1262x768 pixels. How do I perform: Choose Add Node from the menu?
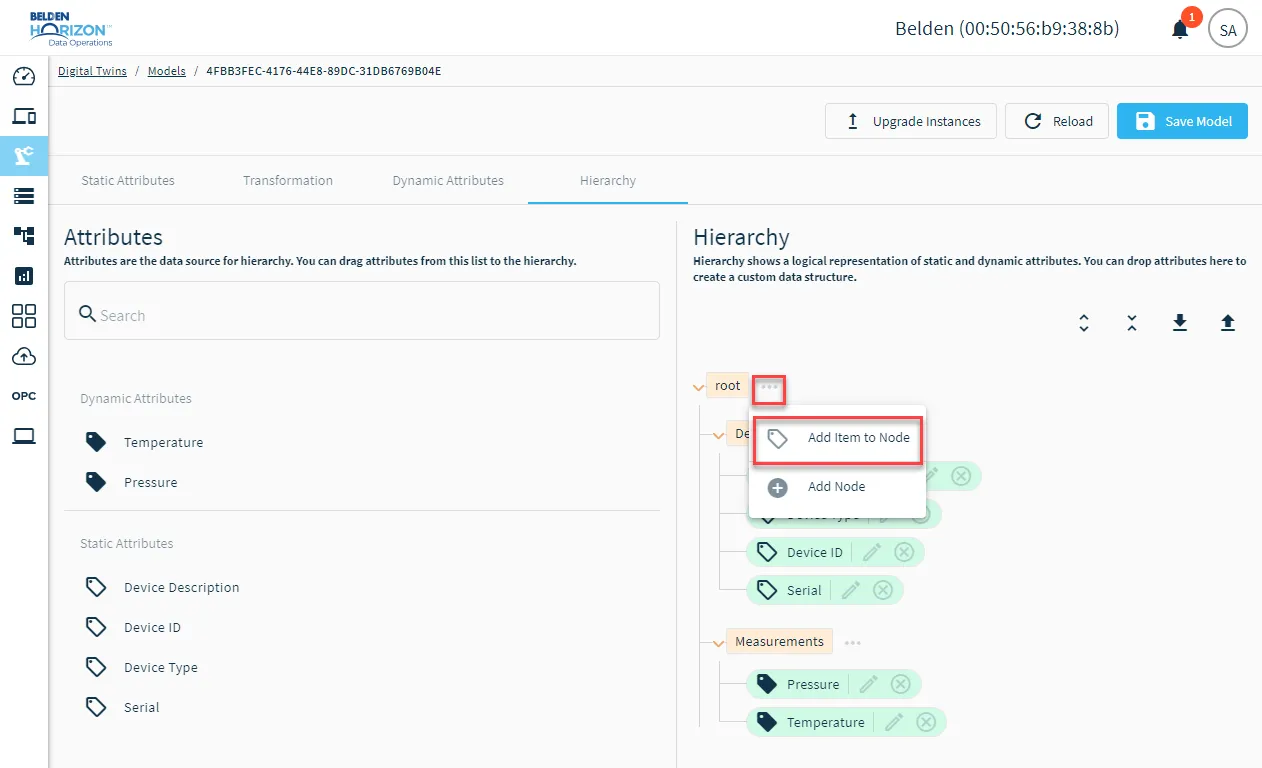pyautogui.click(x=837, y=487)
